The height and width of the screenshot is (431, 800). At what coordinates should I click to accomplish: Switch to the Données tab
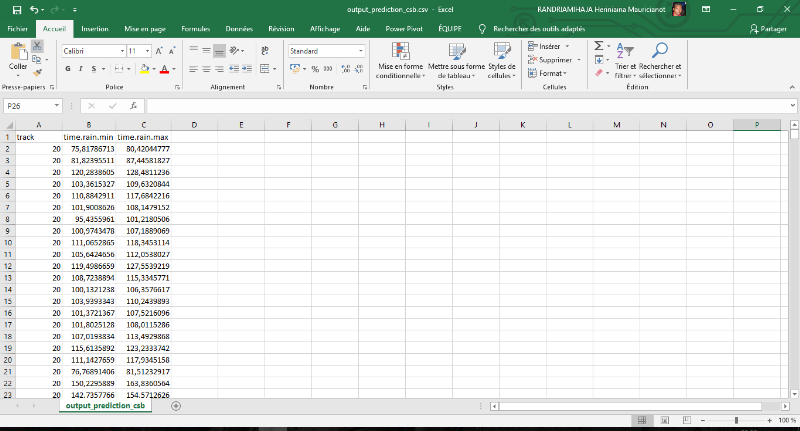(x=239, y=29)
